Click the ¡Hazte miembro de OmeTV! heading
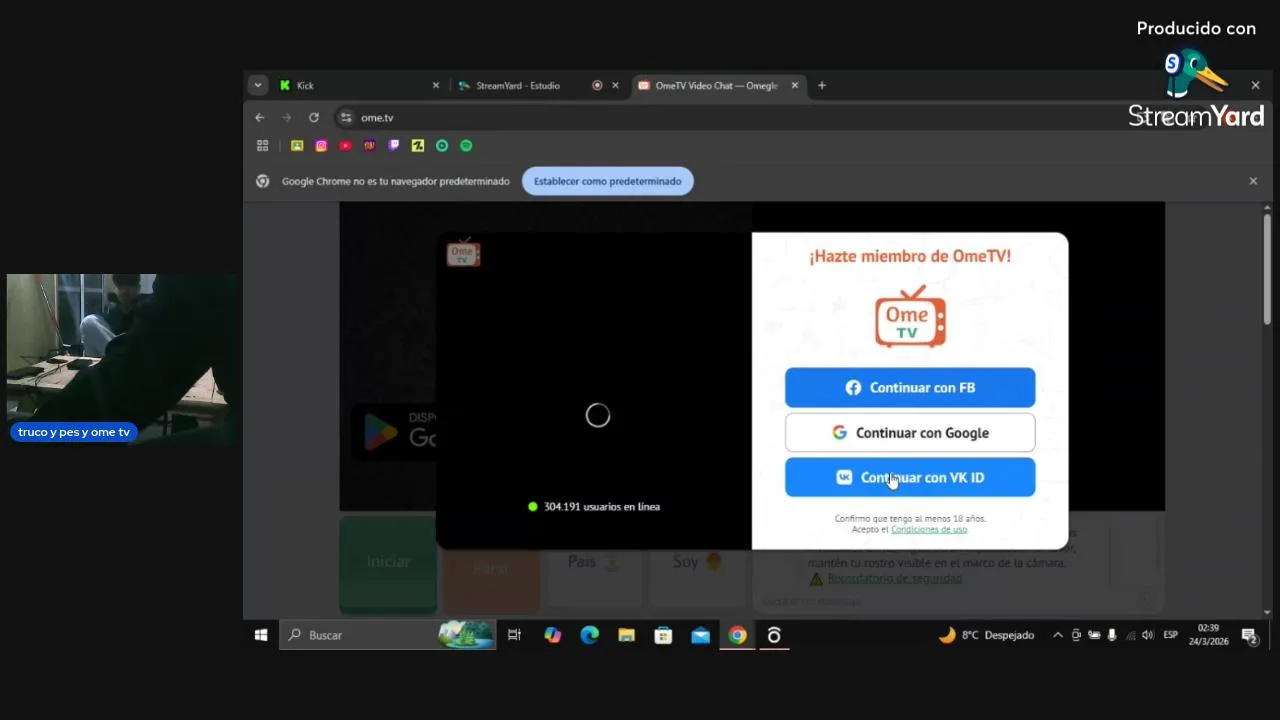This screenshot has height=720, width=1280. (x=910, y=256)
